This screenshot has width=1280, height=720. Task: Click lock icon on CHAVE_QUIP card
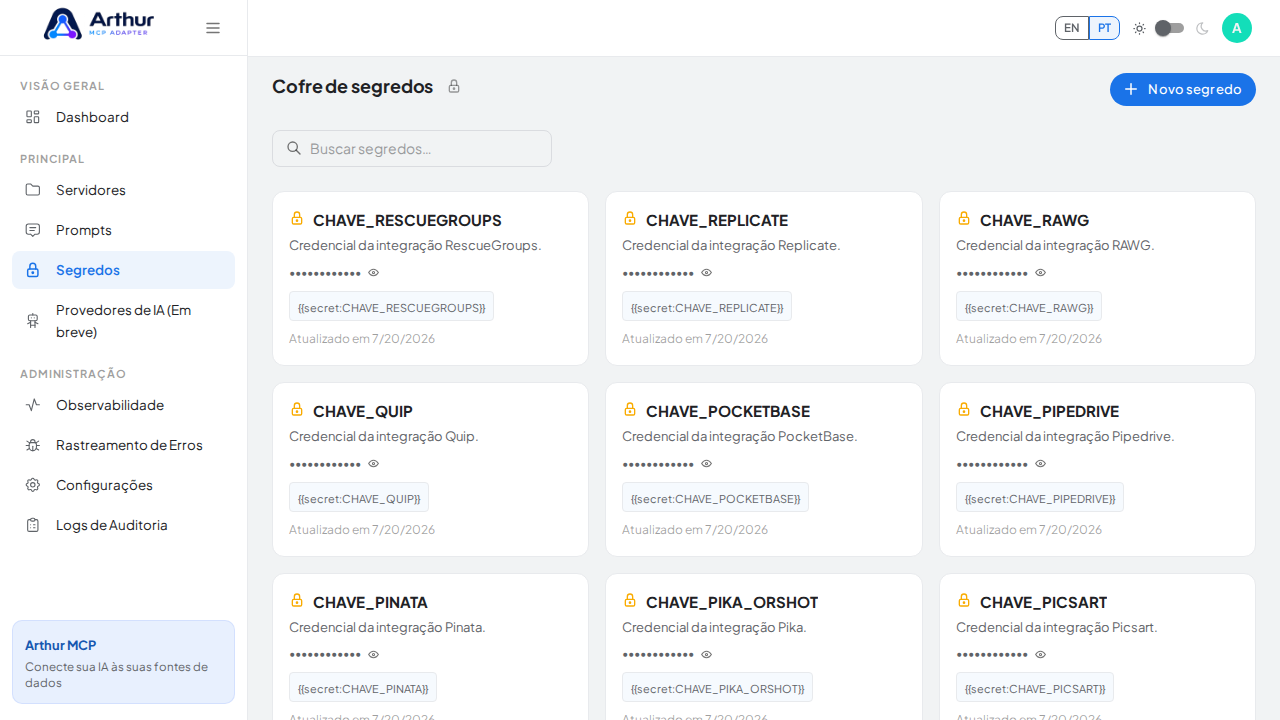pyautogui.click(x=297, y=409)
